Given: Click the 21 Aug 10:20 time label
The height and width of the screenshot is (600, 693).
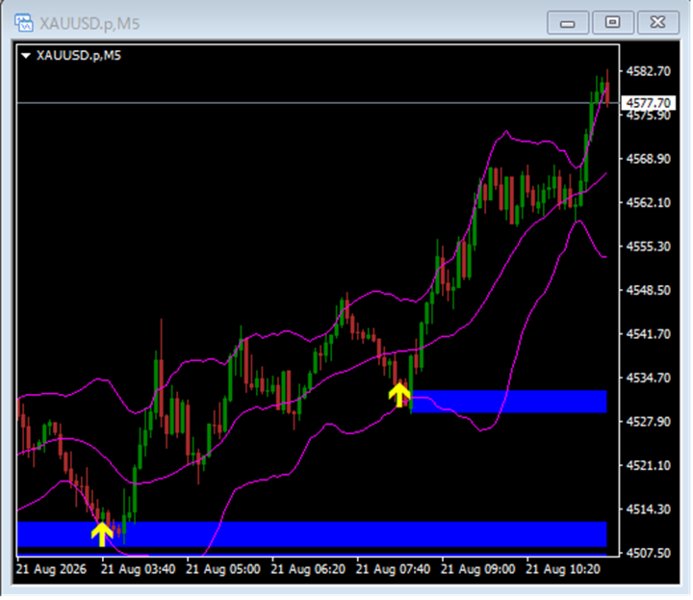Looking at the screenshot, I should 563,569.
